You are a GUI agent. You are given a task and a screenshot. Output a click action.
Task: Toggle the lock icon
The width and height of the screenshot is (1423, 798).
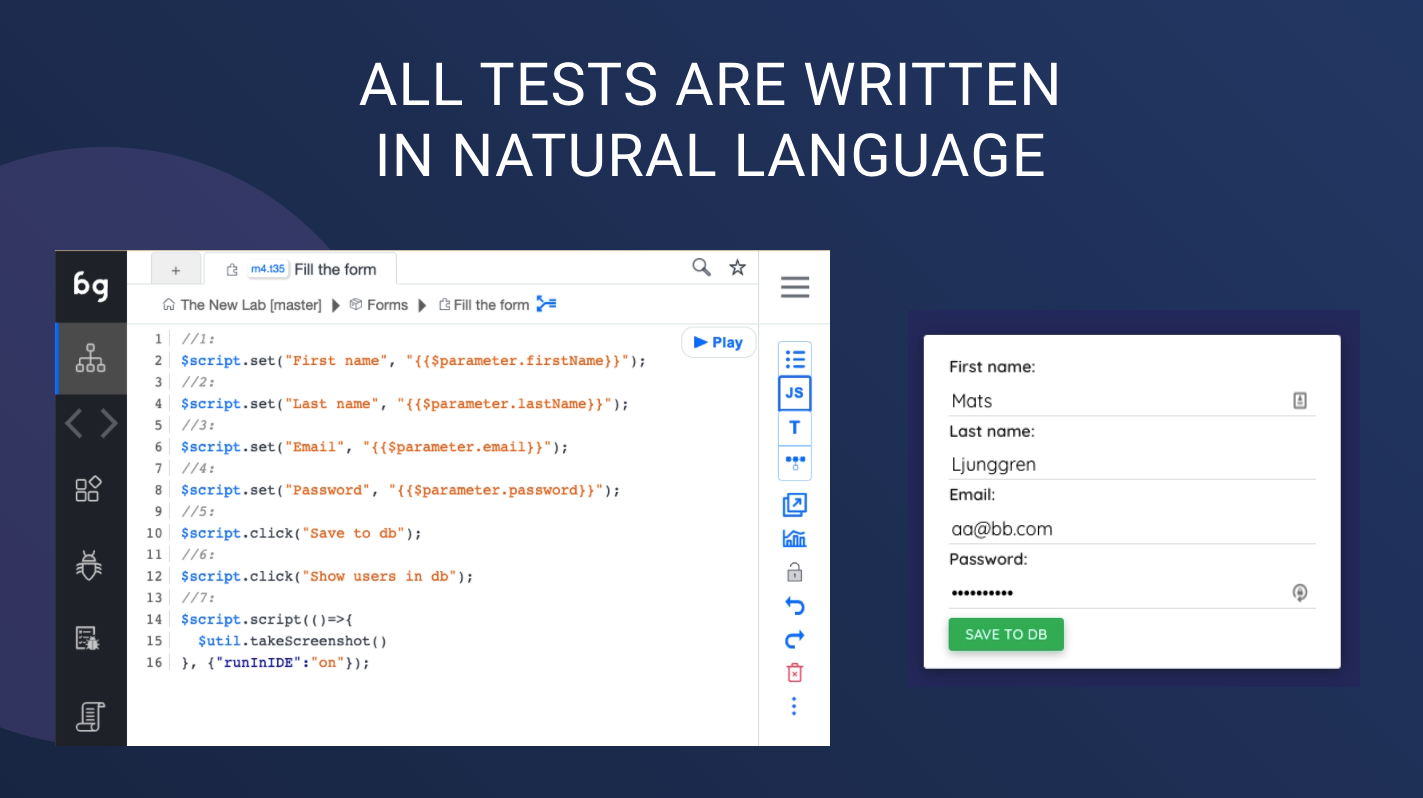click(x=795, y=572)
